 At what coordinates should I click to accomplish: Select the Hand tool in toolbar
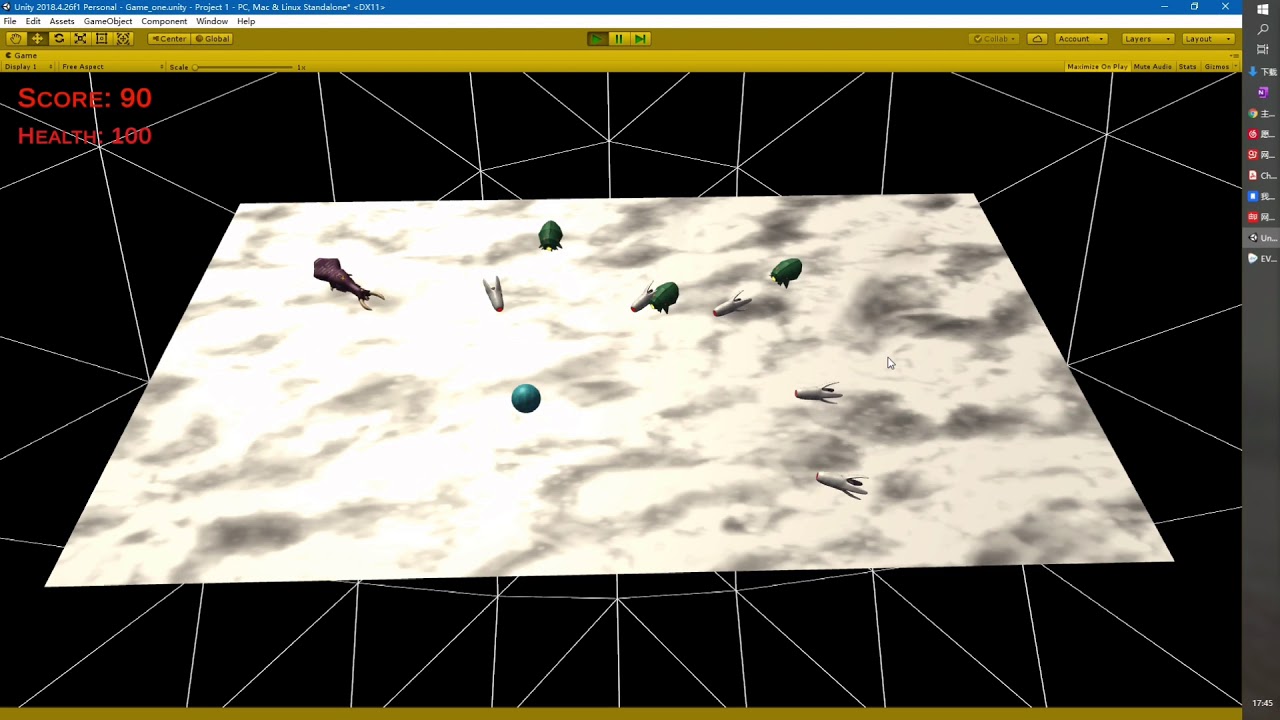16,38
